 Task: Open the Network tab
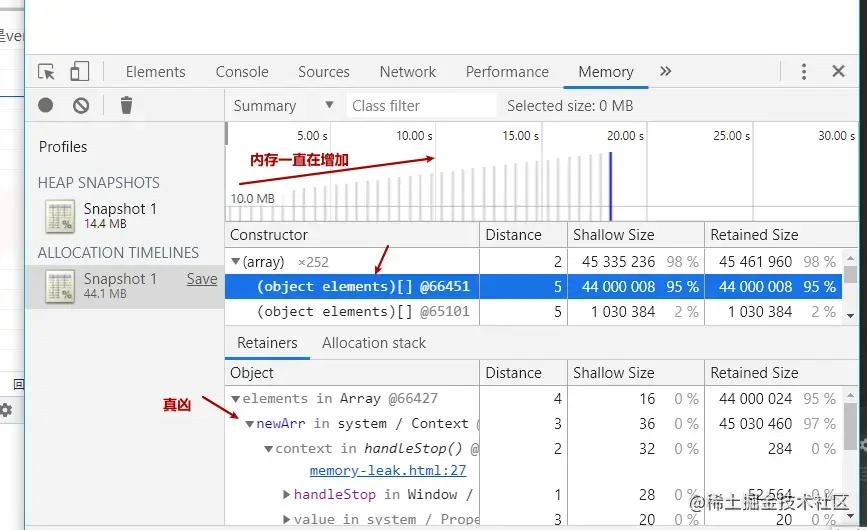coord(408,72)
